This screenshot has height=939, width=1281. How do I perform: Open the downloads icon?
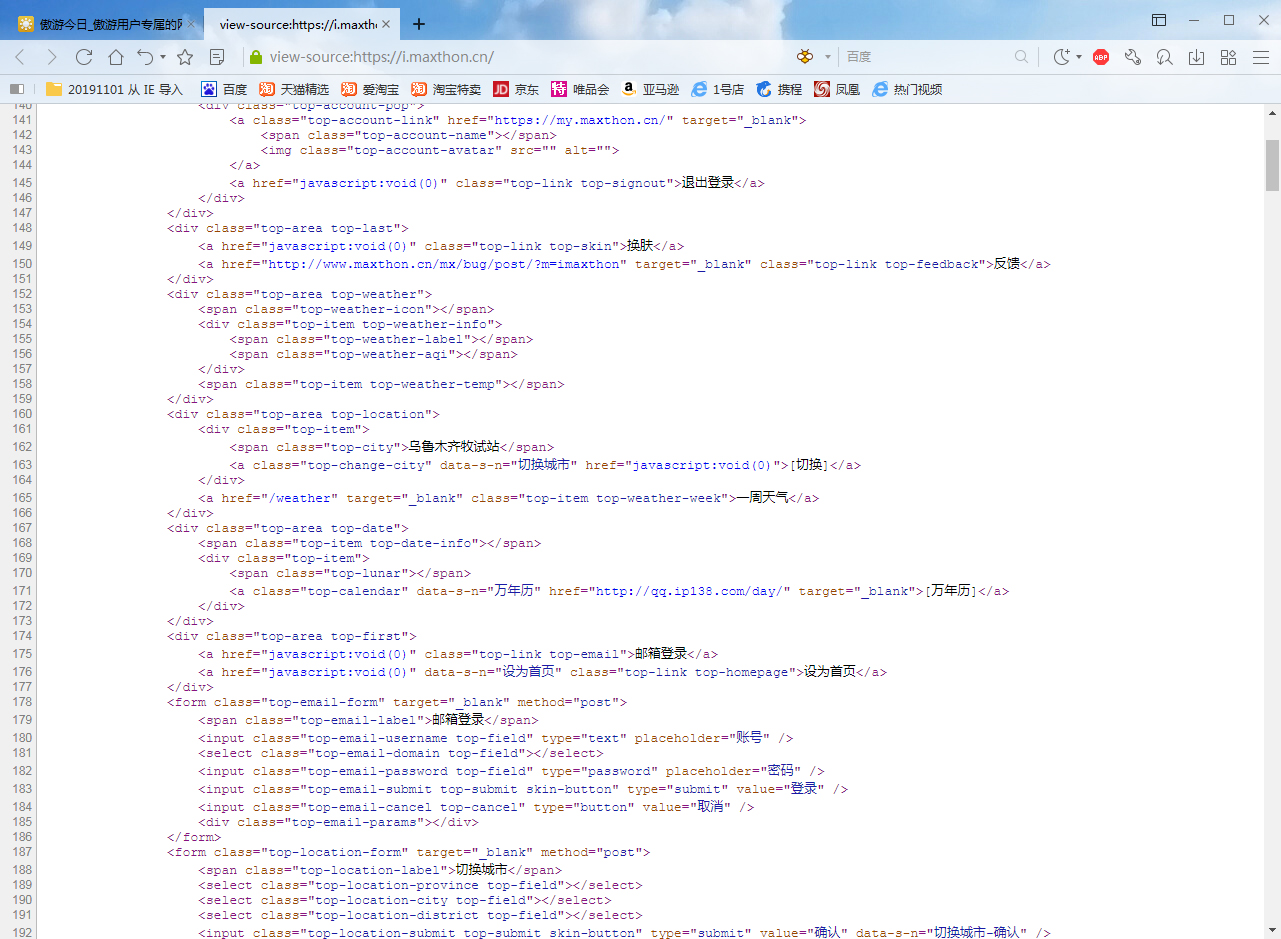[1196, 57]
